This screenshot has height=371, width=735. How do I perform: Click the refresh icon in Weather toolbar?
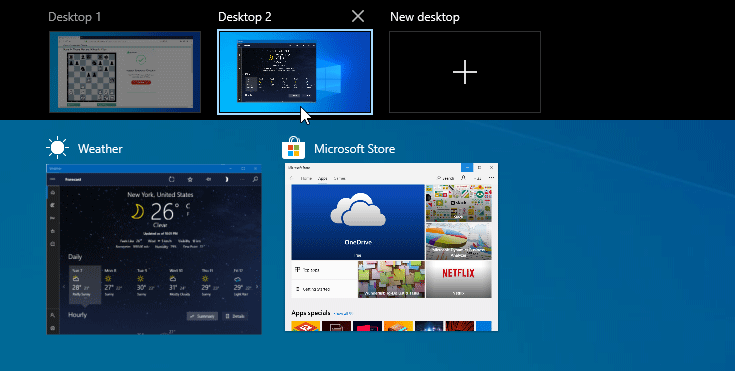(172, 179)
